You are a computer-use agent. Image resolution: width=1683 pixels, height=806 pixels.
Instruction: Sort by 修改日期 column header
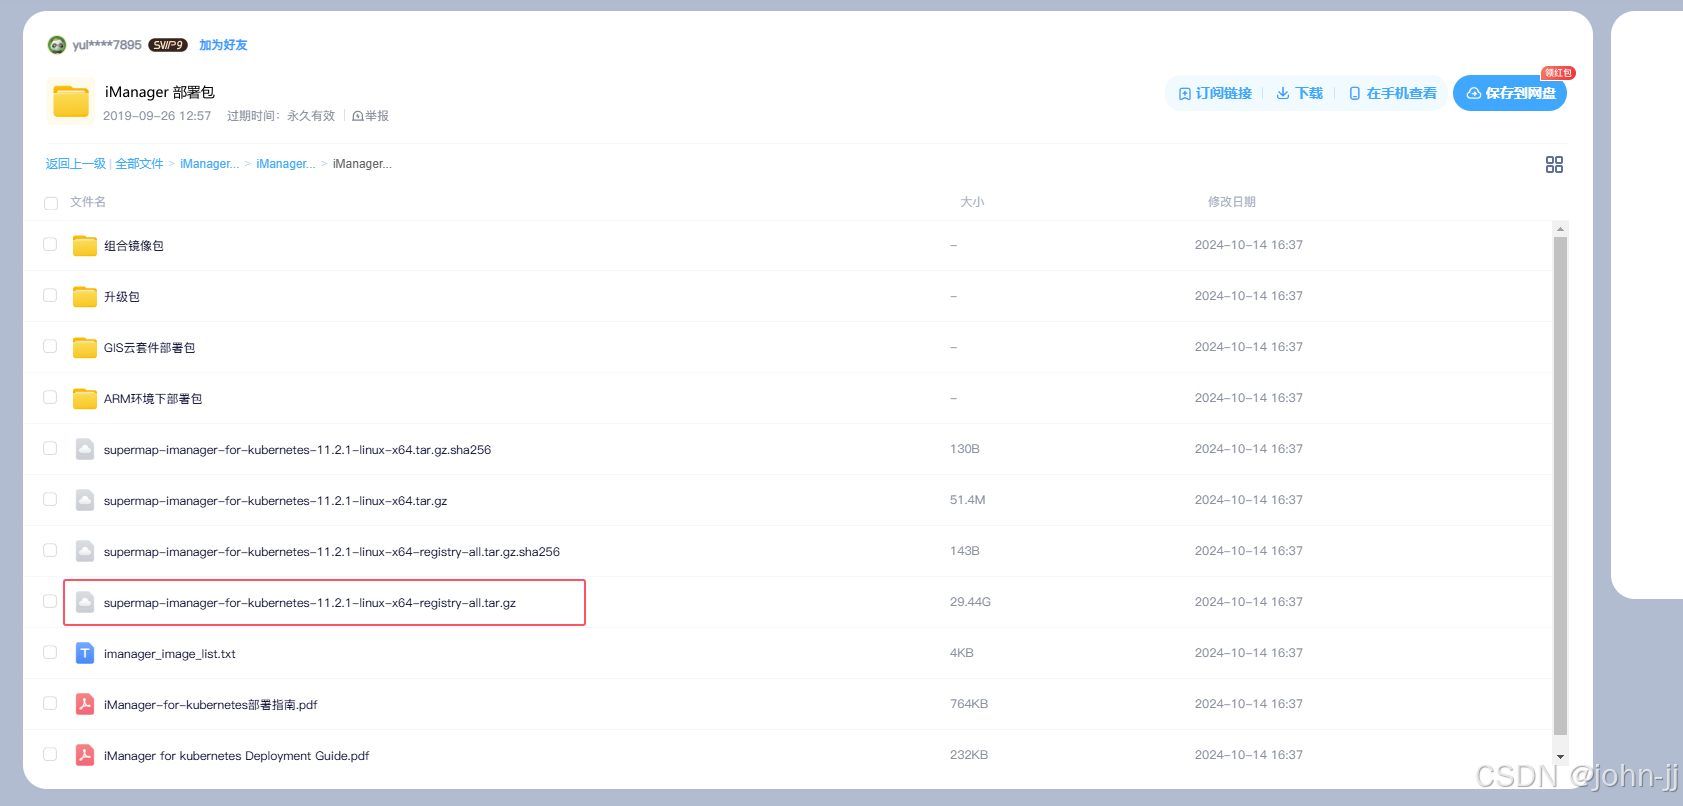1232,202
